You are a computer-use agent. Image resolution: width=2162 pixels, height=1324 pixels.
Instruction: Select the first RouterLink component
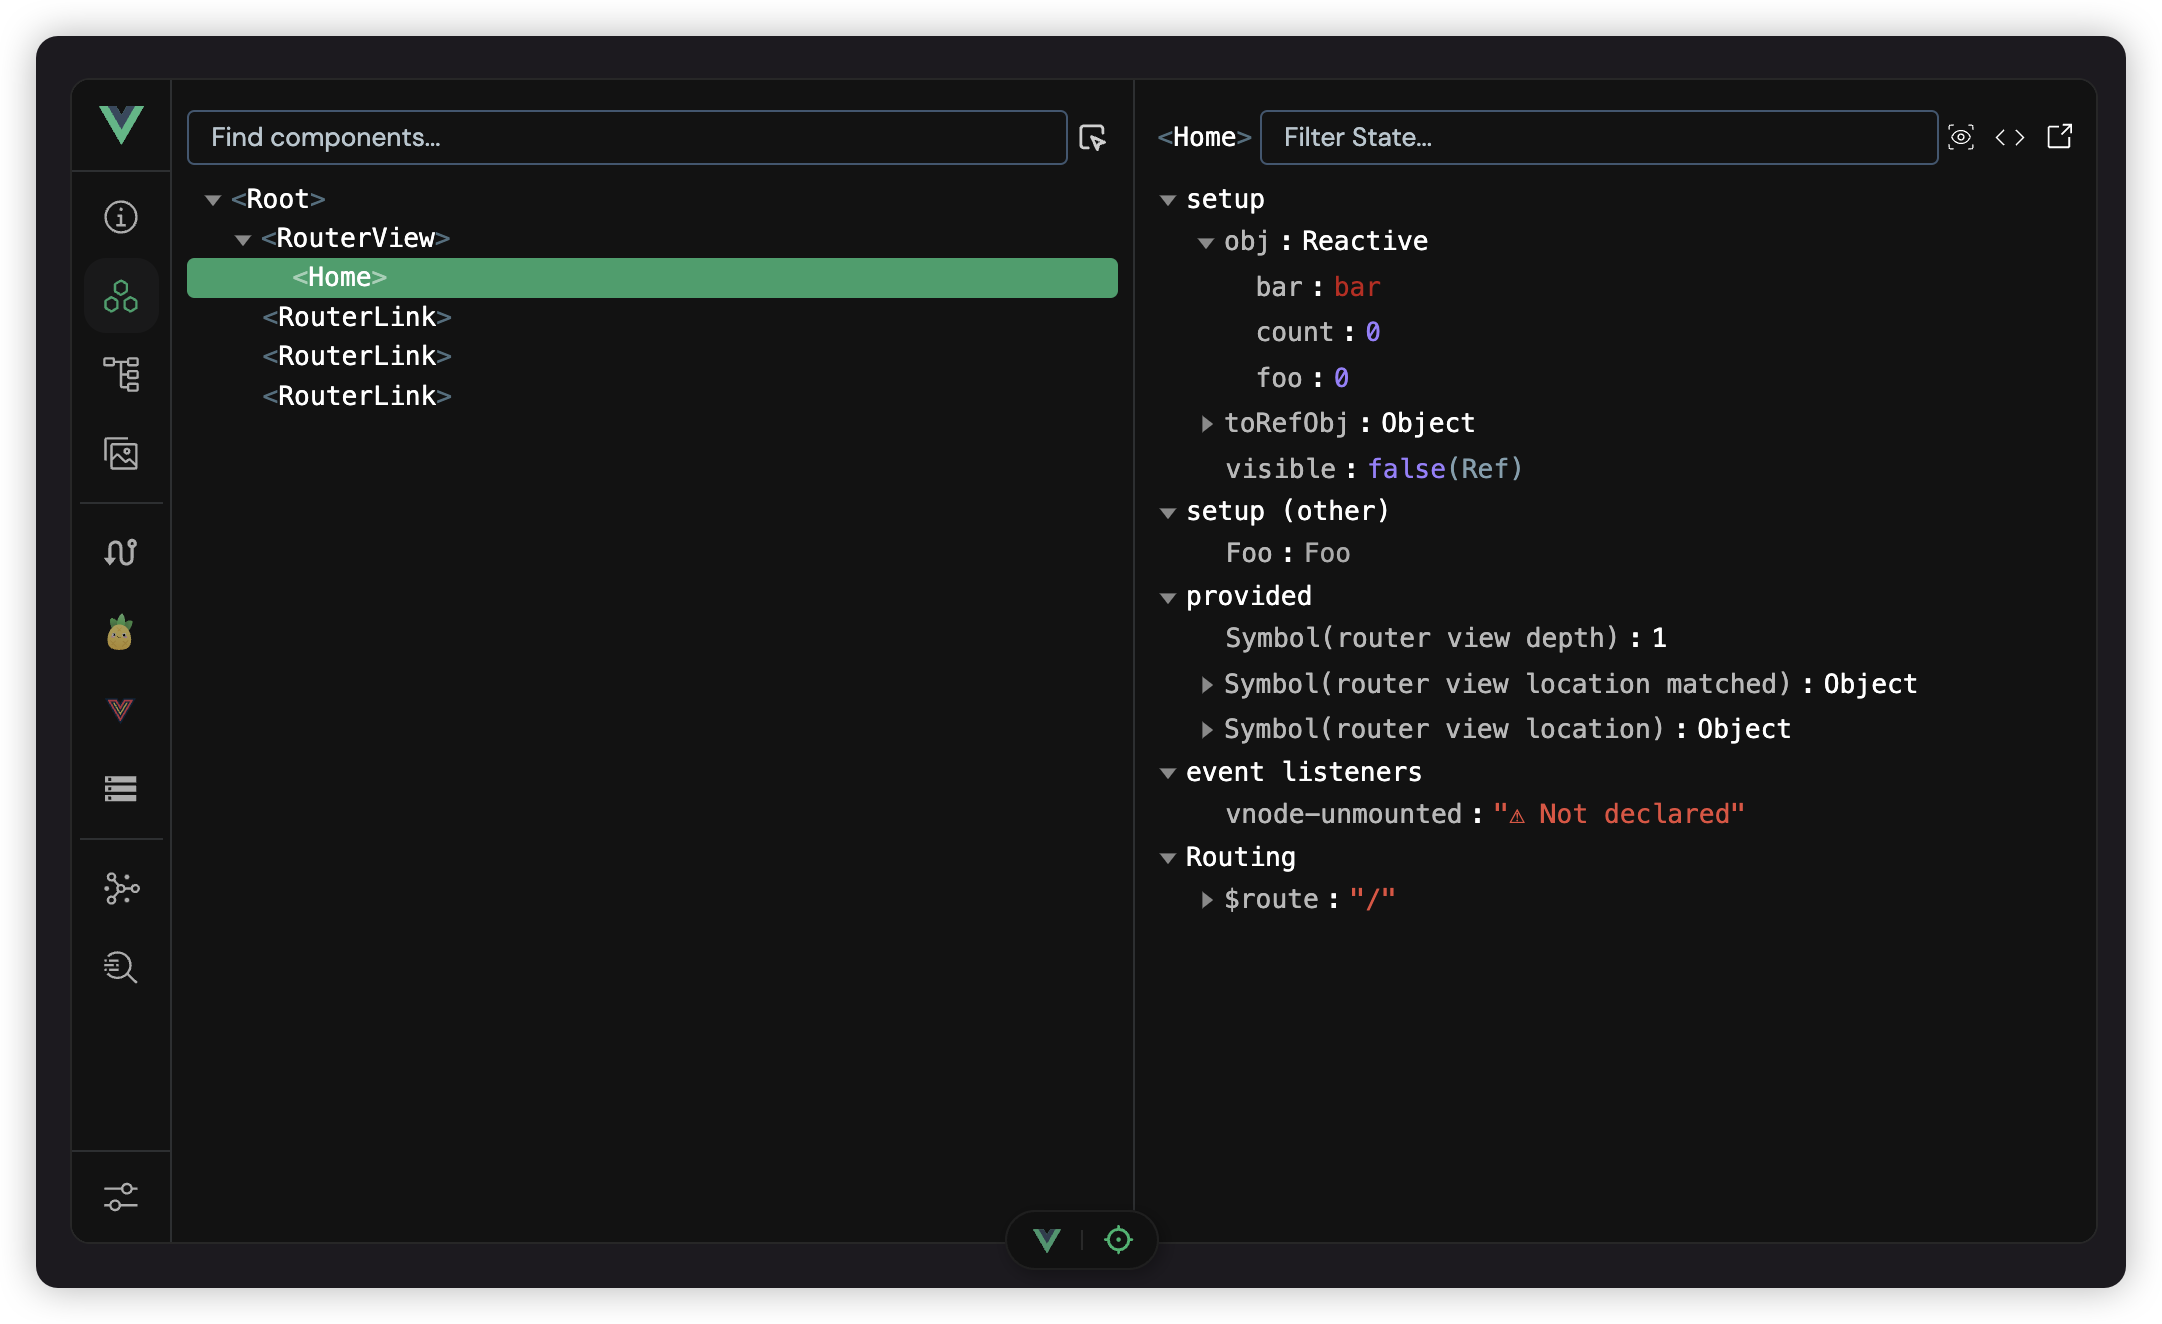[x=357, y=317]
